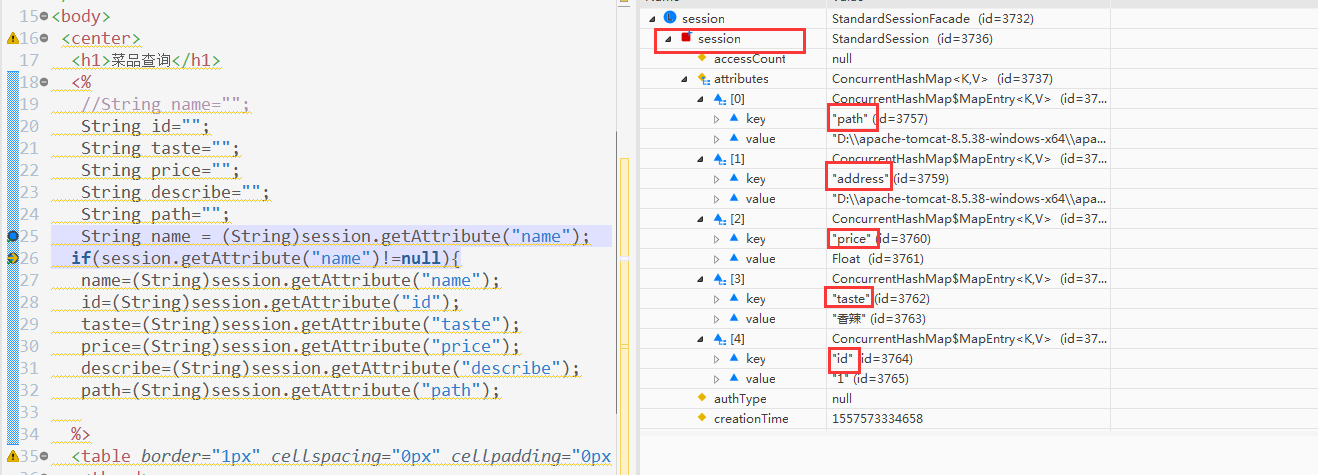The image size is (1318, 475).
Task: Click the creationTime field diamond icon
Action: (702, 418)
